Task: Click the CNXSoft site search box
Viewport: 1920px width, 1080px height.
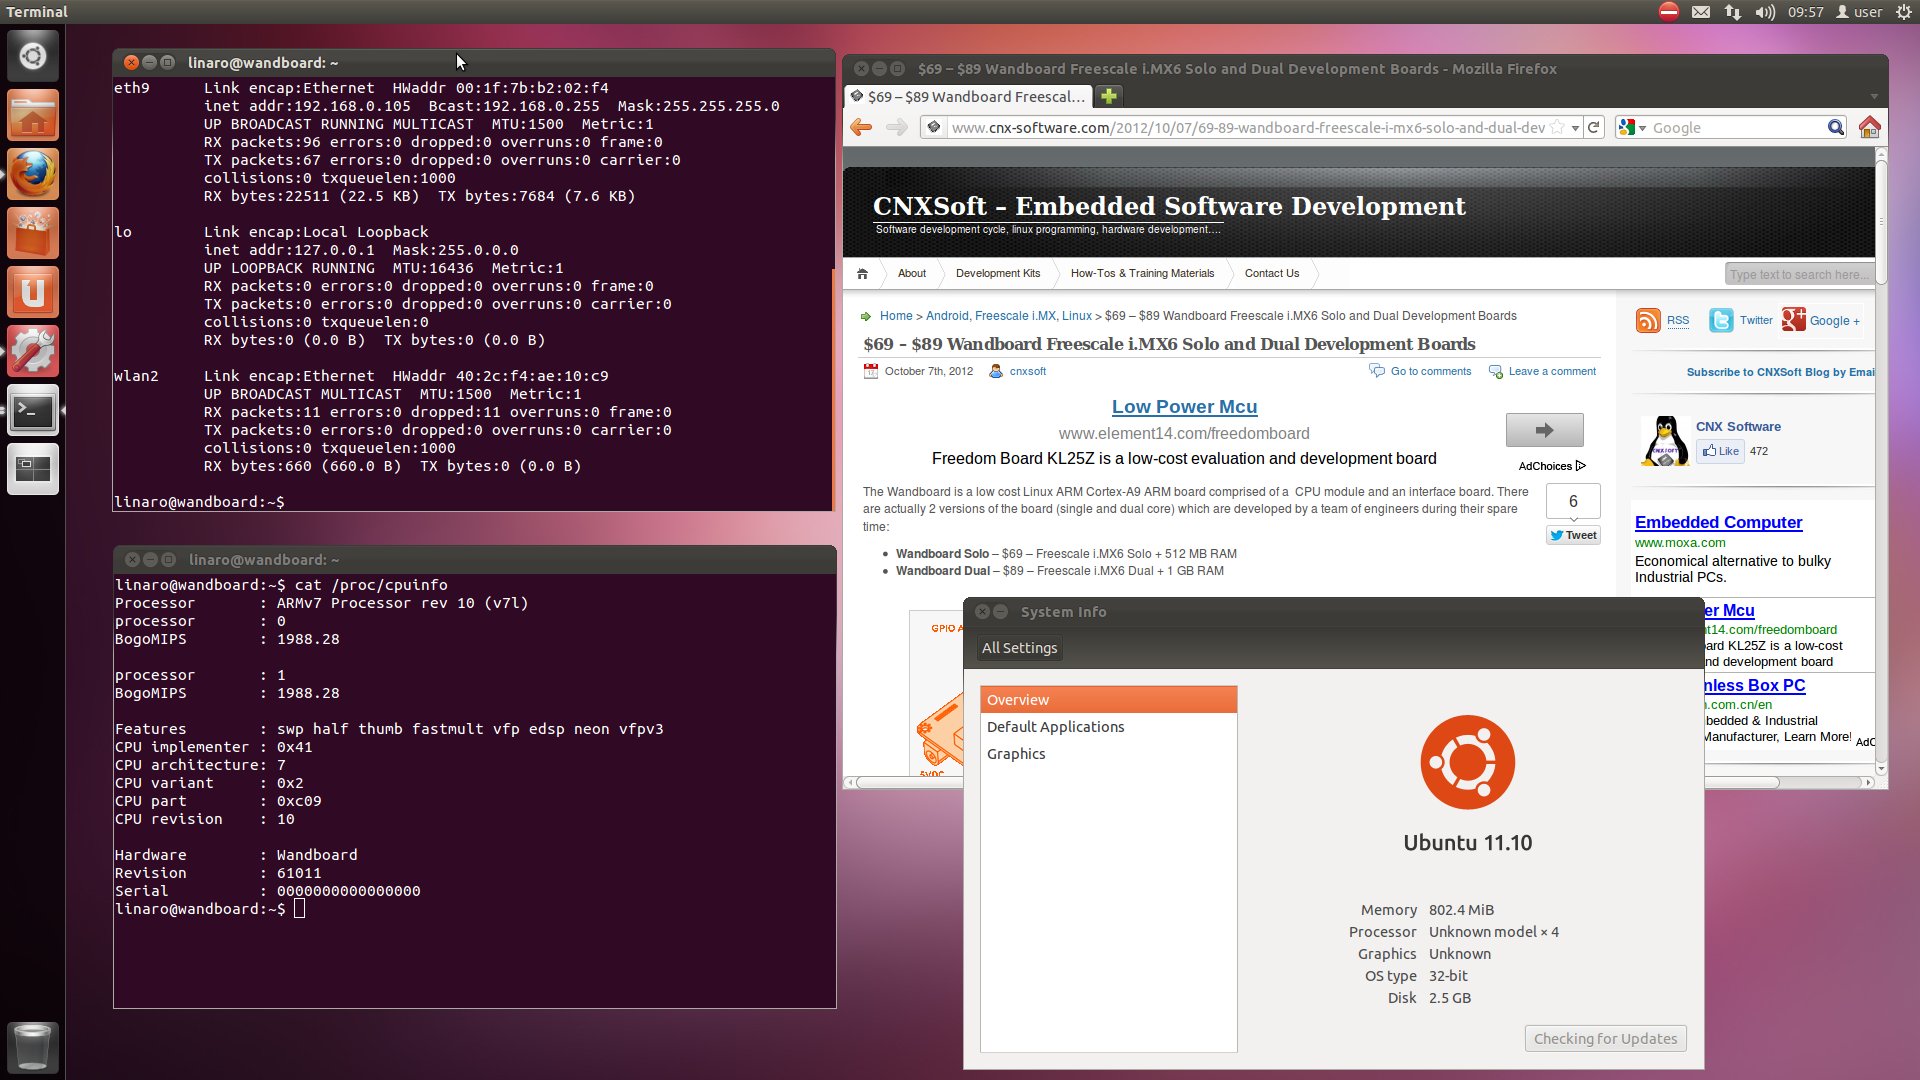Action: pos(1799,274)
